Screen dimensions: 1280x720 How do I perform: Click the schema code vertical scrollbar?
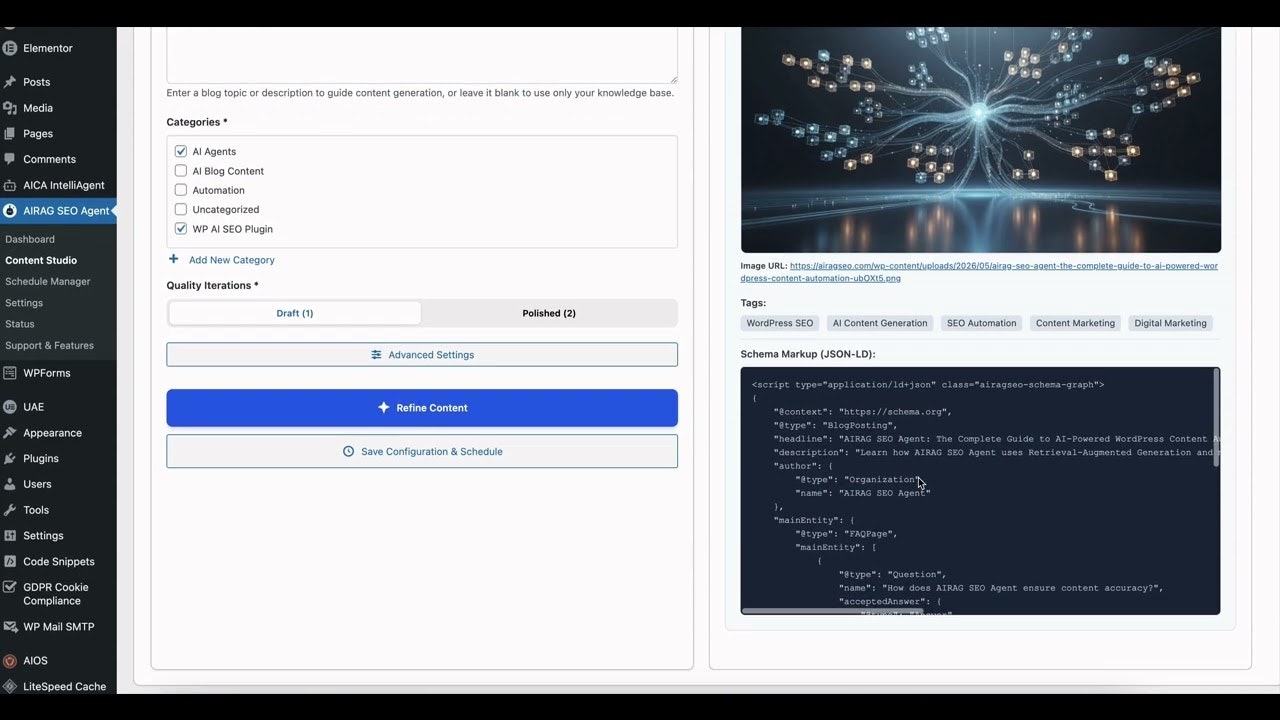click(1216, 418)
